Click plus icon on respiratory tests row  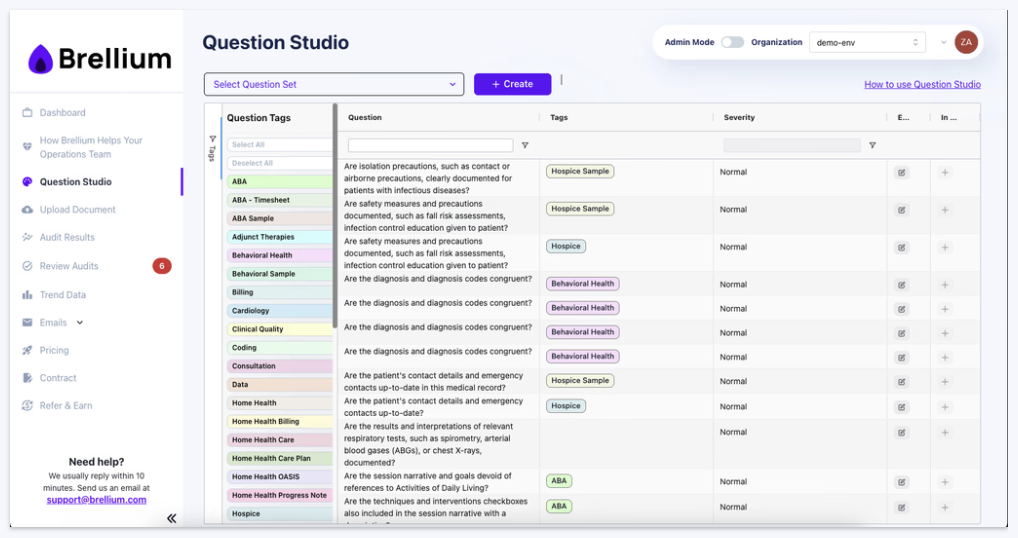click(x=945, y=433)
